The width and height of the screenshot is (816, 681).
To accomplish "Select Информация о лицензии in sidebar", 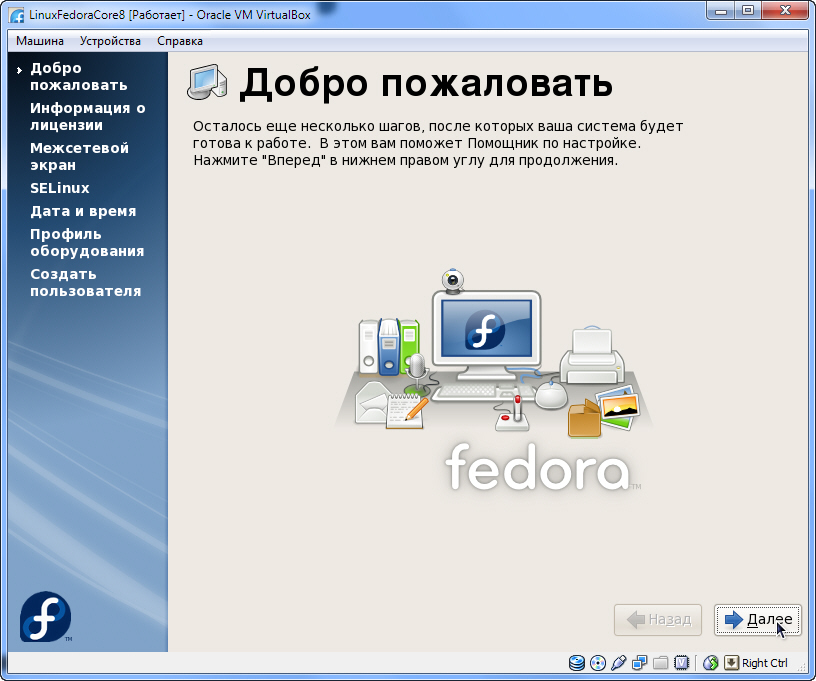I will [x=87, y=117].
